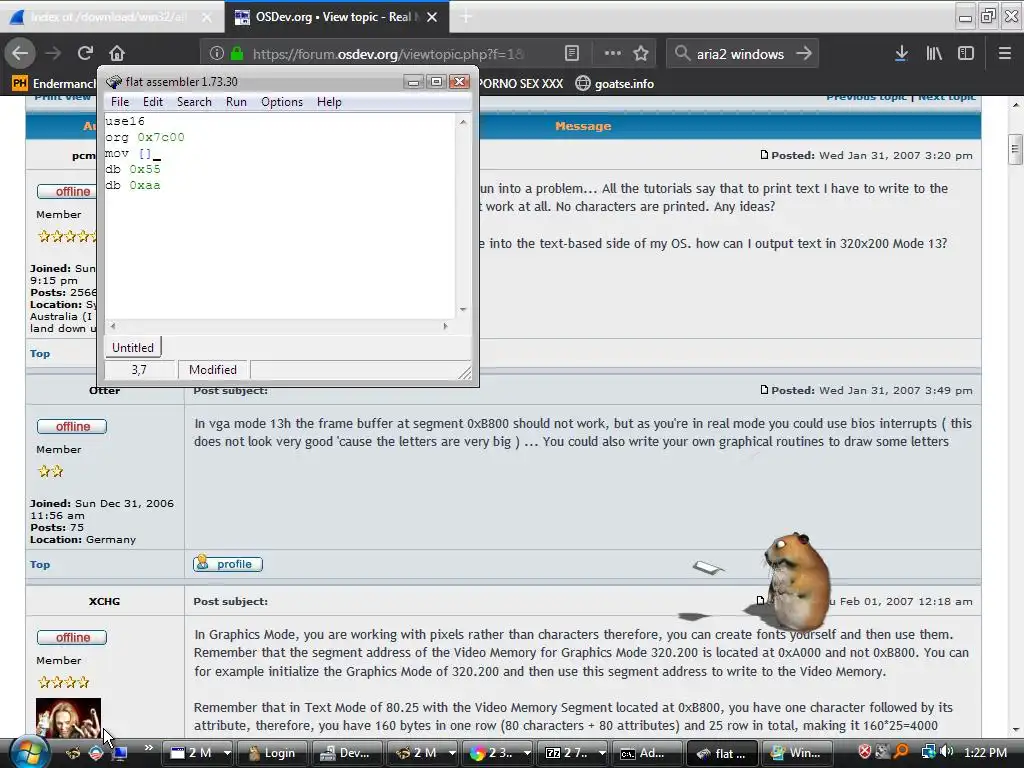The width and height of the screenshot is (1024, 768).
Task: Click the orange magnifier tray icon
Action: (x=901, y=752)
